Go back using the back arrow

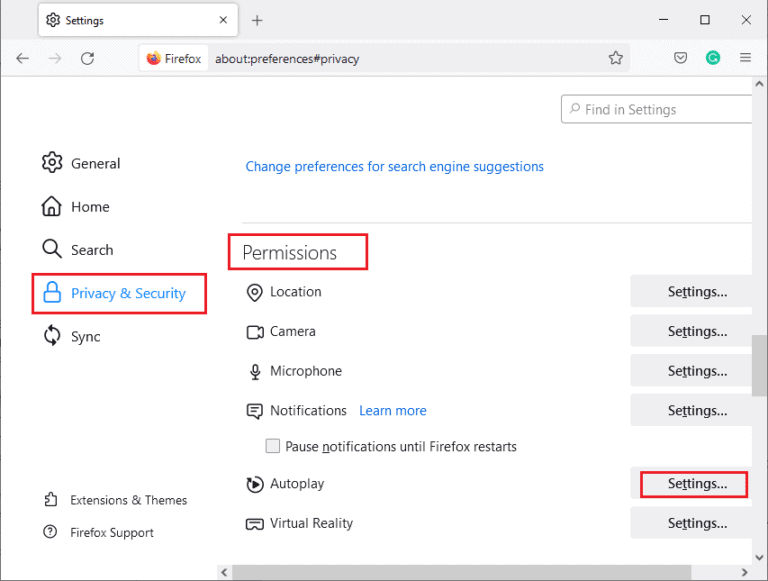point(23,58)
